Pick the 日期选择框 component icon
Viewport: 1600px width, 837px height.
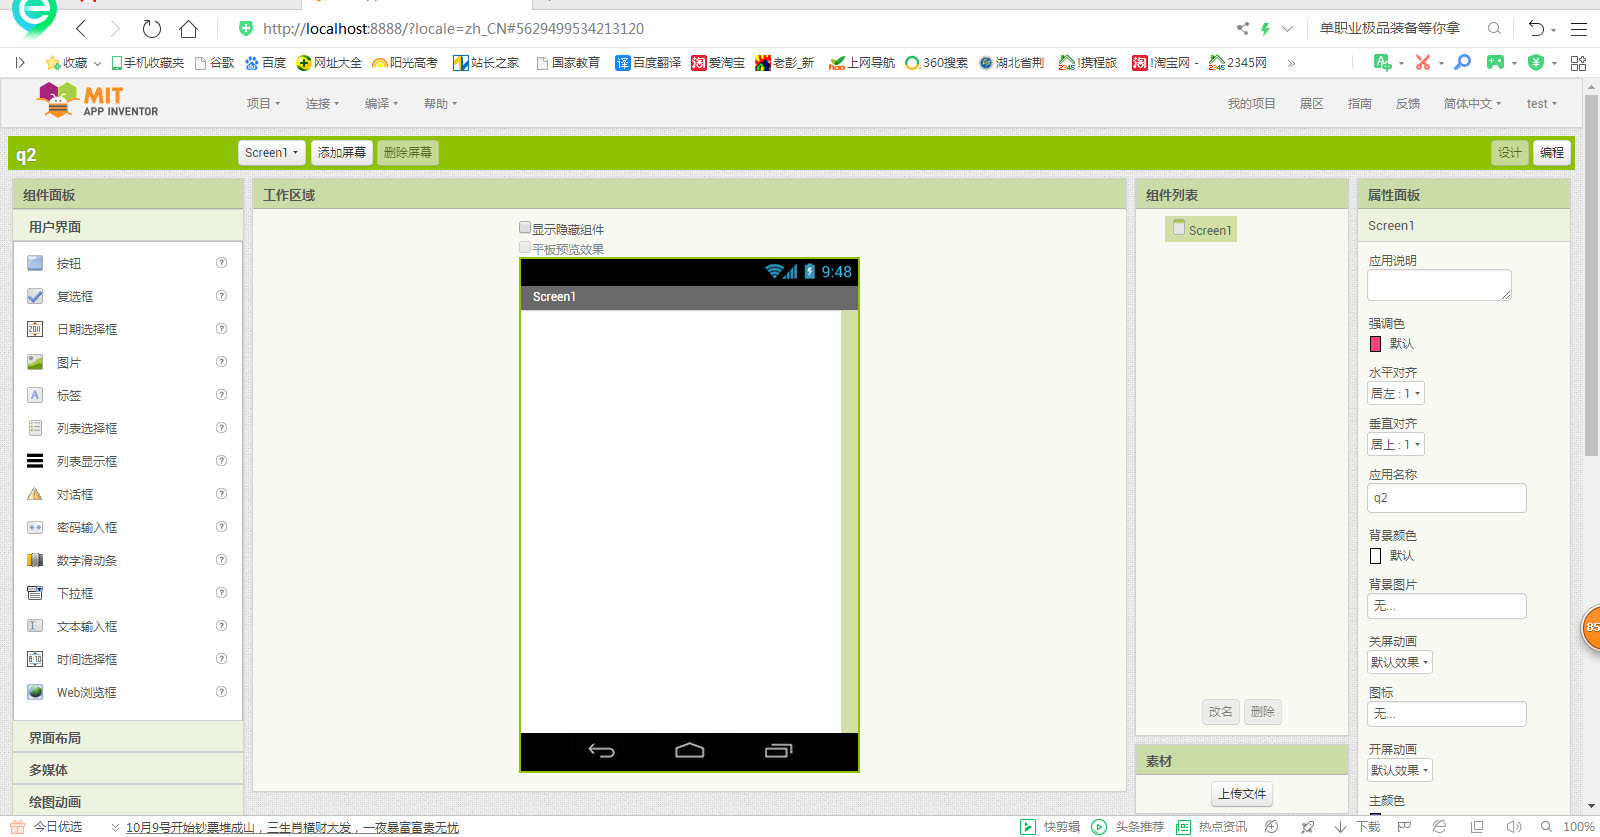[x=35, y=329]
